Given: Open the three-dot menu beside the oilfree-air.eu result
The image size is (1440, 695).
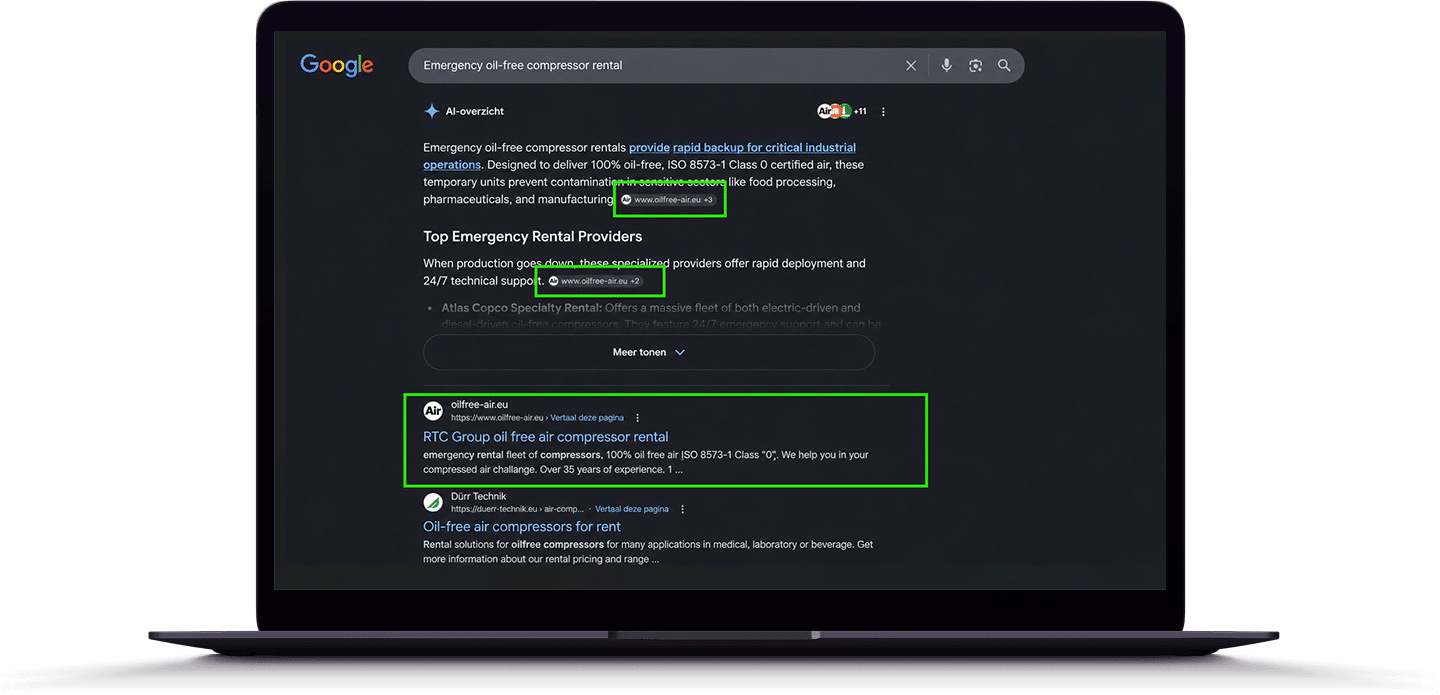Looking at the screenshot, I should pos(638,418).
